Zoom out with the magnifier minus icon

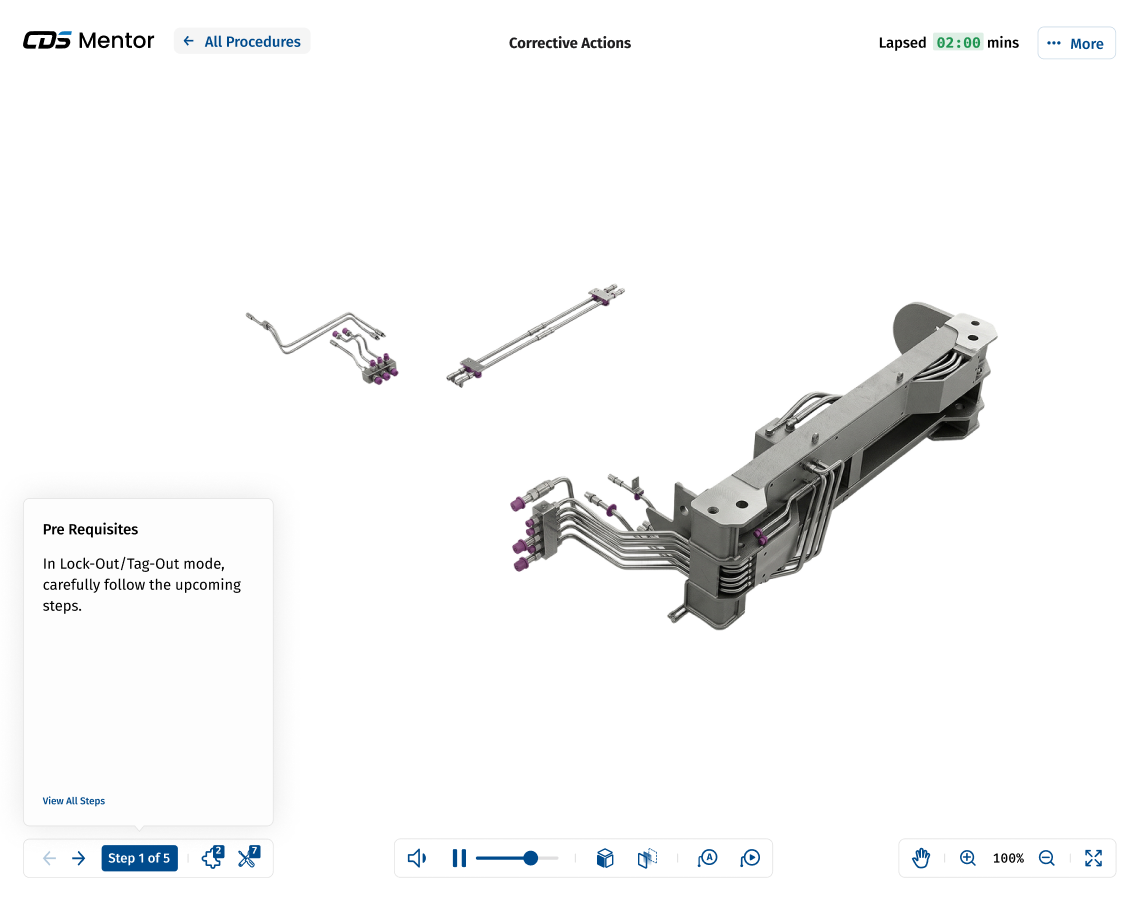coord(1047,858)
